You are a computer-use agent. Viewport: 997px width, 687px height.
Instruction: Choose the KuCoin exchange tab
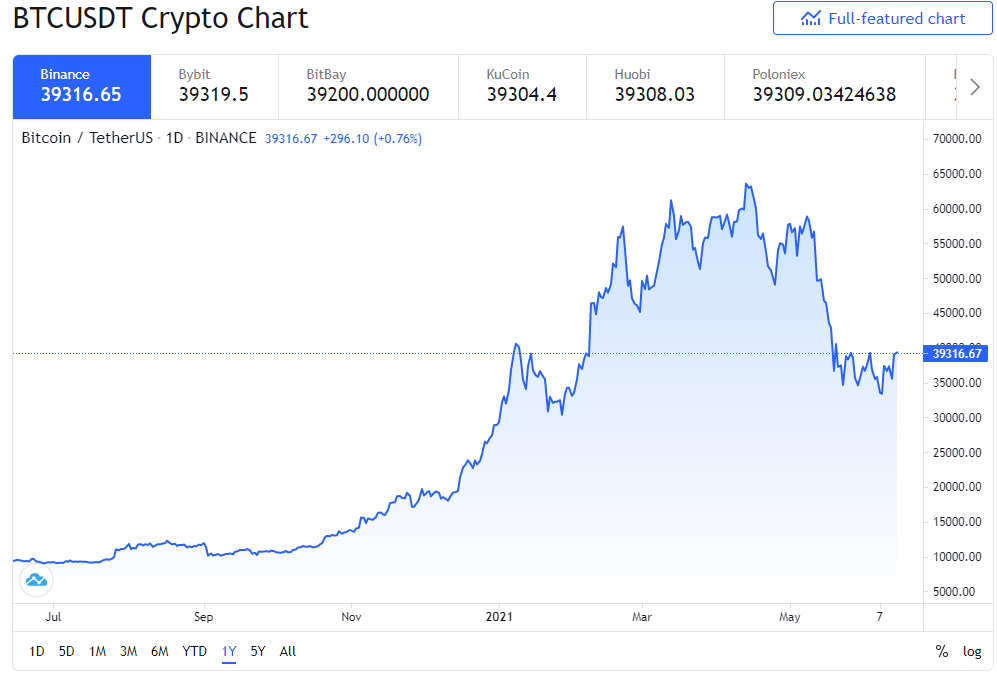522,87
